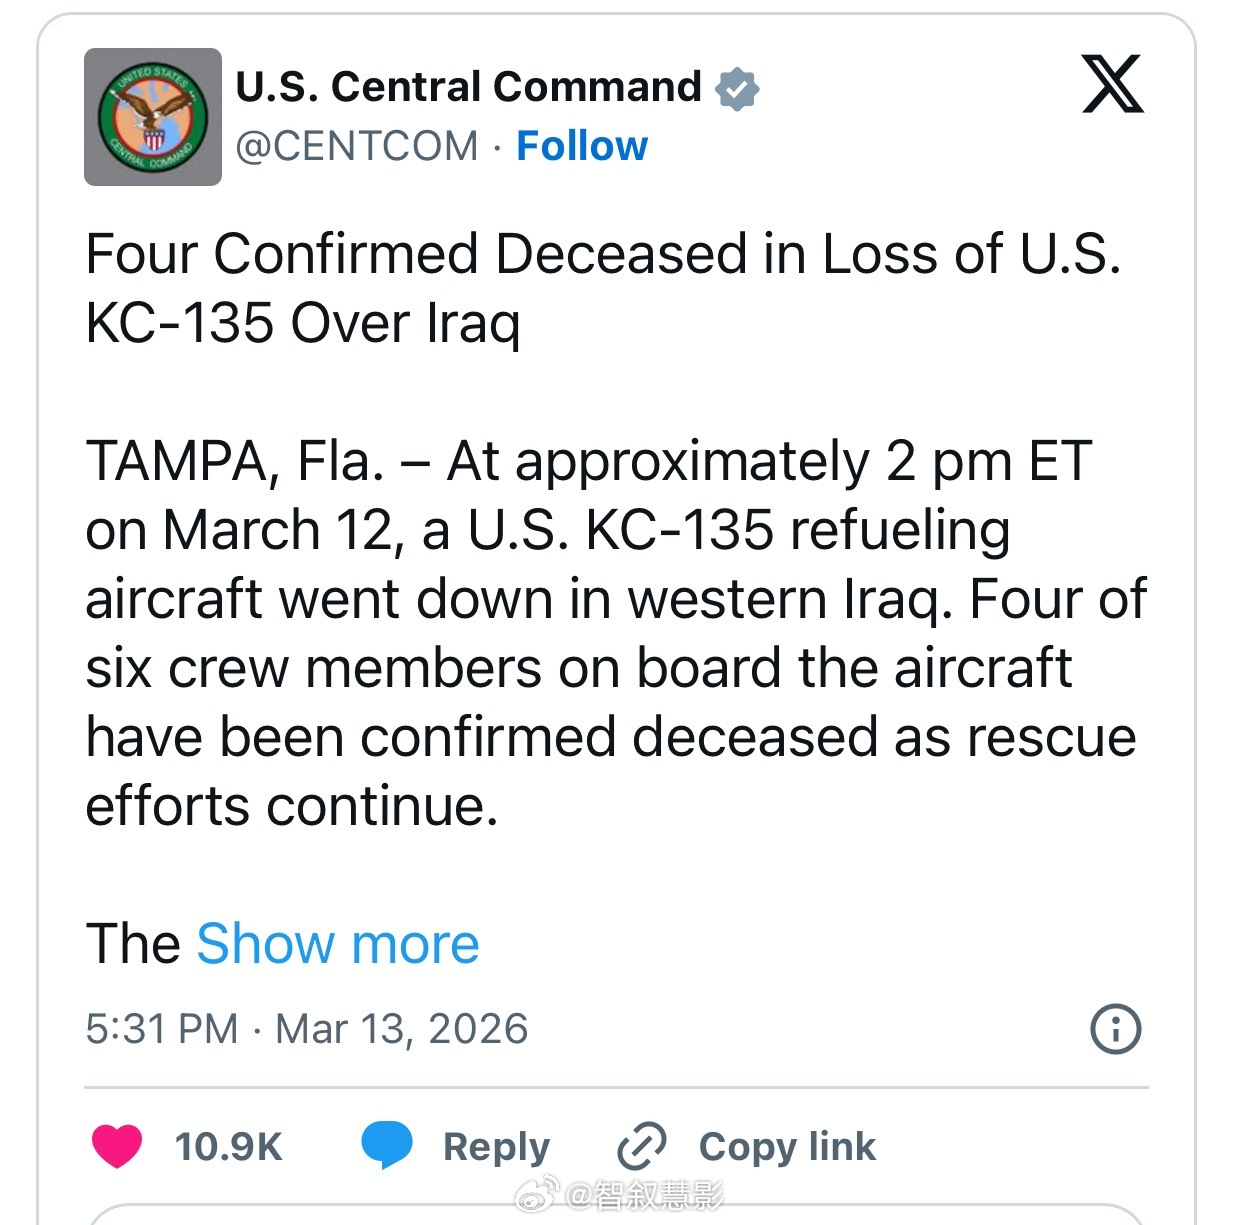Click the Copy link chain icon
The height and width of the screenshot is (1225, 1242).
(644, 1146)
